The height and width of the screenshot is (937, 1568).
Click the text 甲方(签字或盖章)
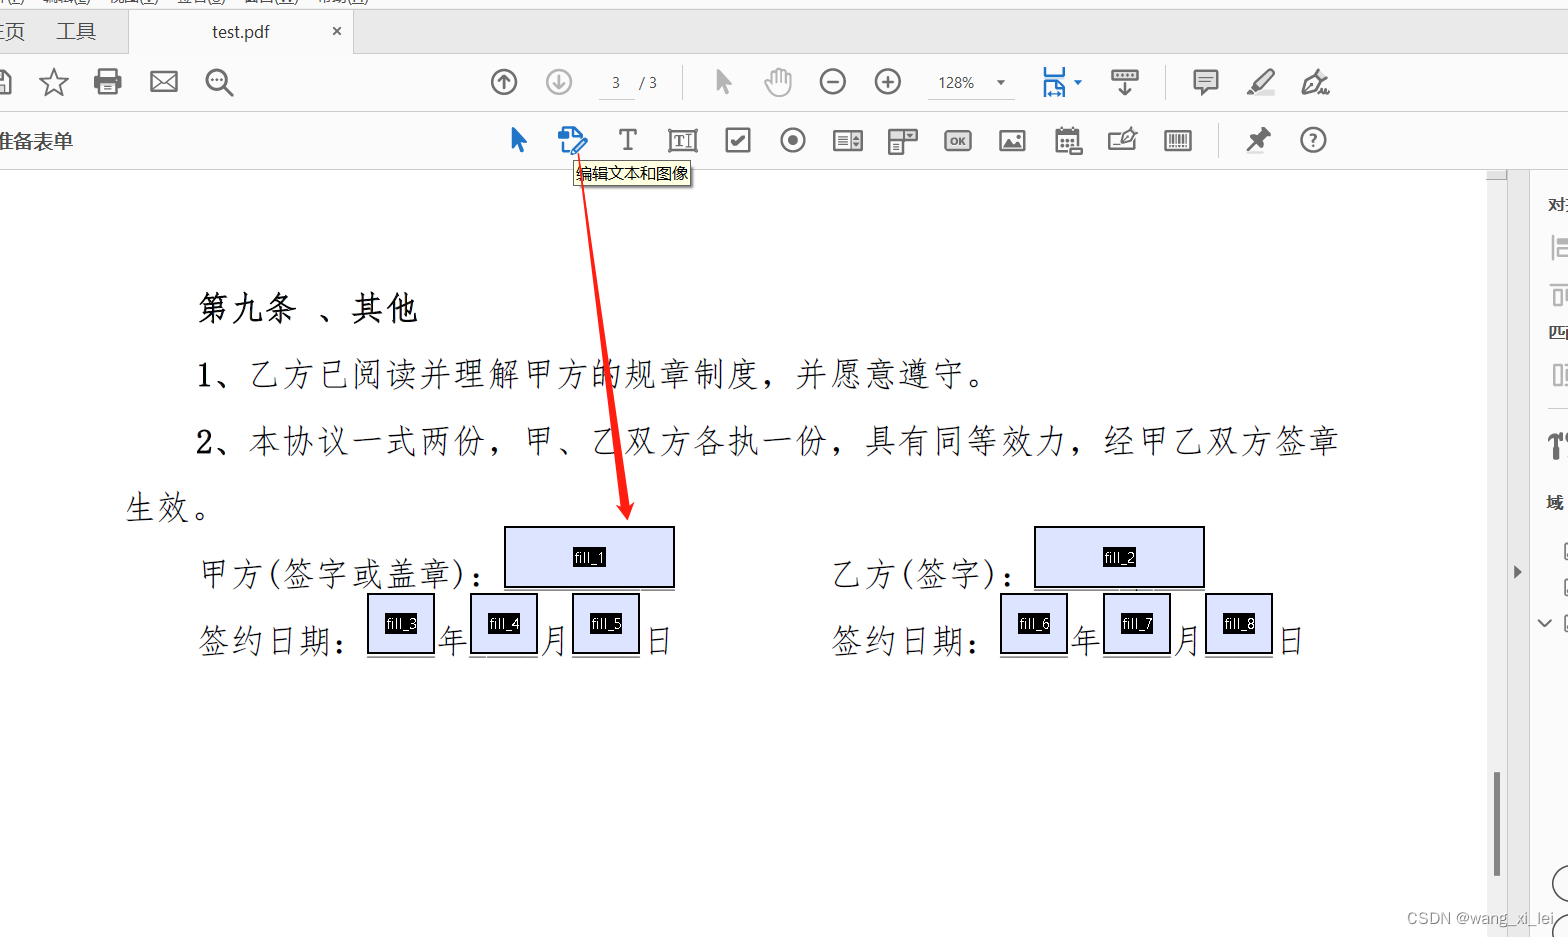pos(333,574)
